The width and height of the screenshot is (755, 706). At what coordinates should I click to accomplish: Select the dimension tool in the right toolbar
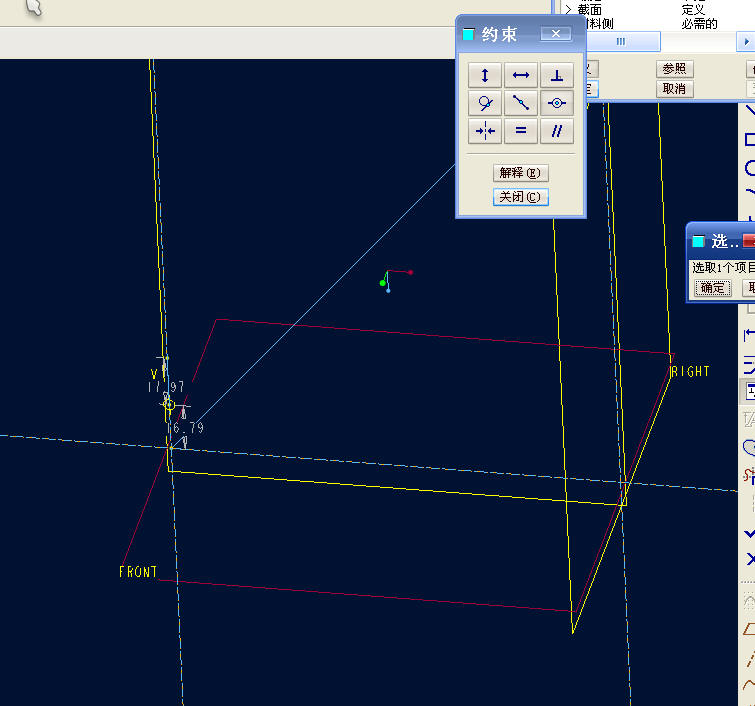pyautogui.click(x=749, y=335)
